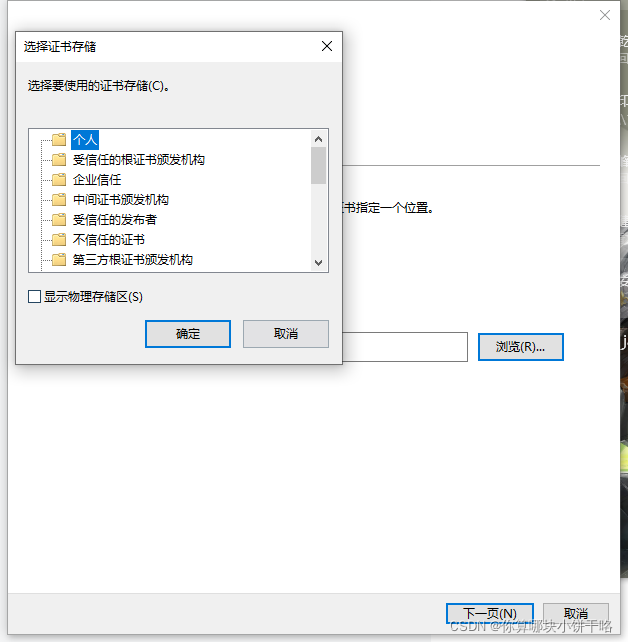Proceed with the 下一页(N) button

(x=490, y=613)
